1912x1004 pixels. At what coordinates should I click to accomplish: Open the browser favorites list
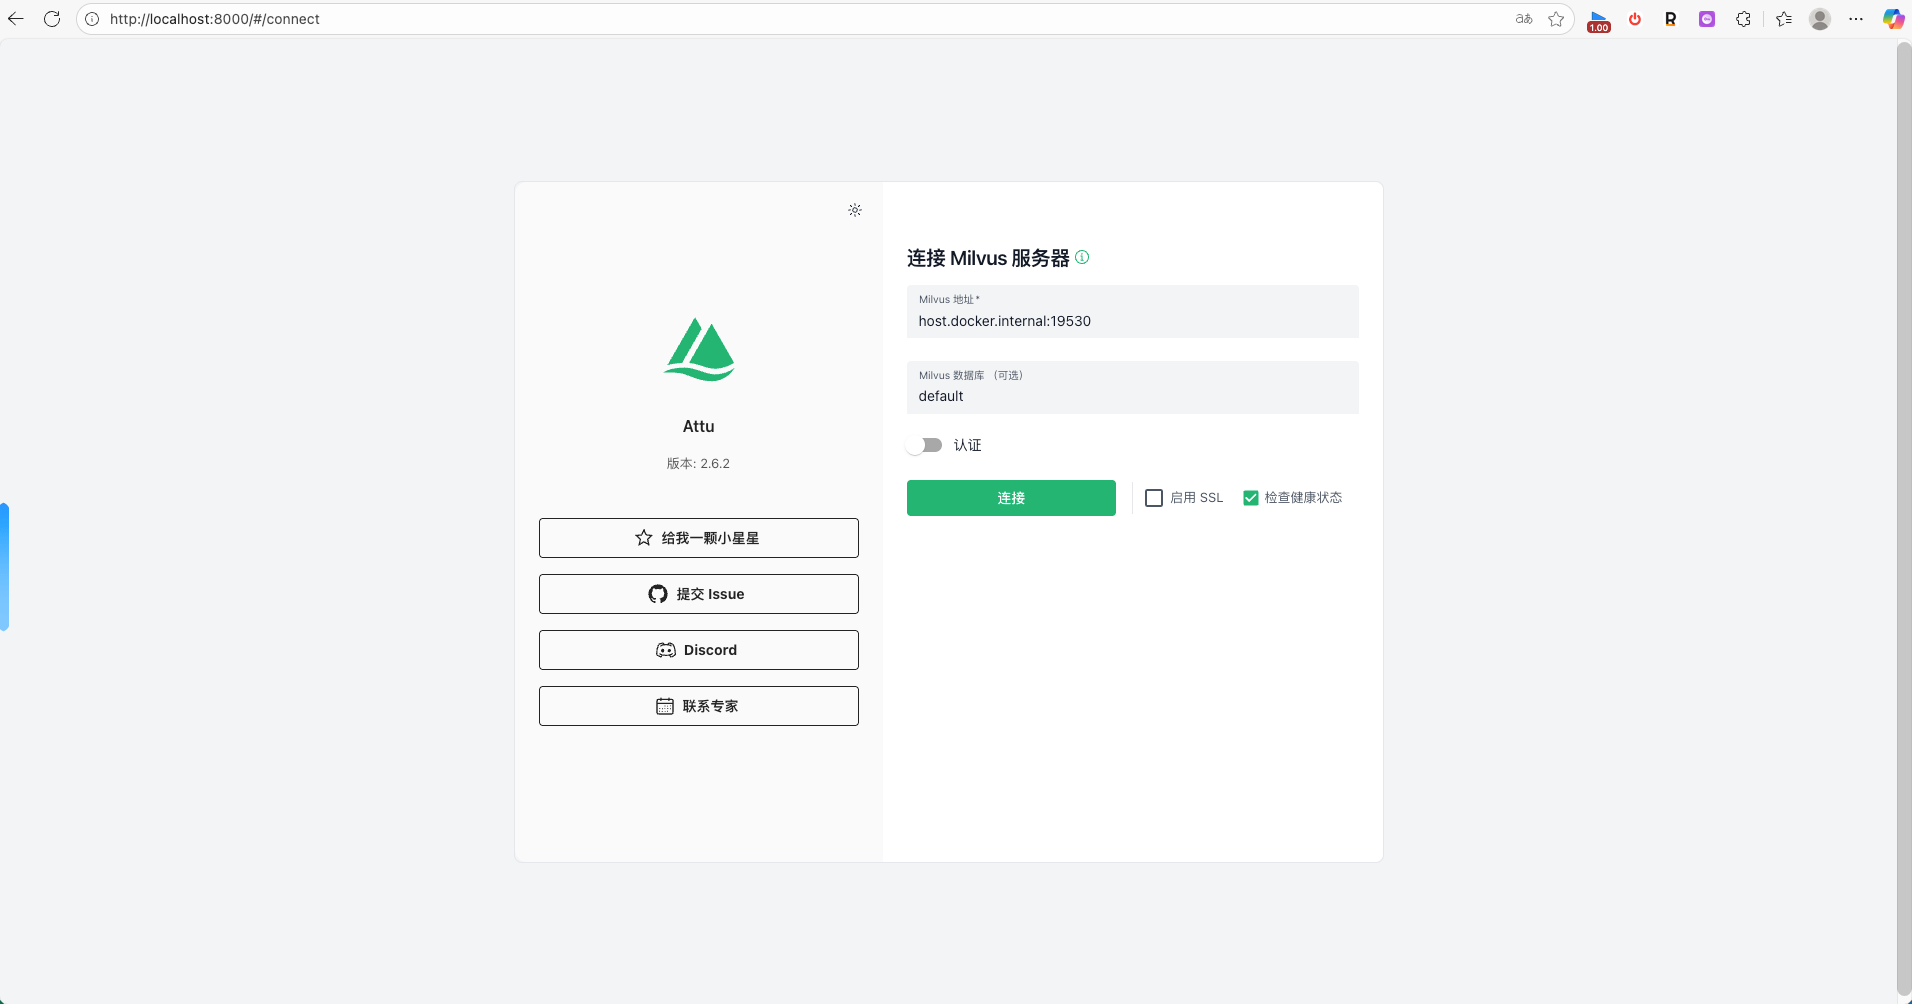[x=1784, y=19]
